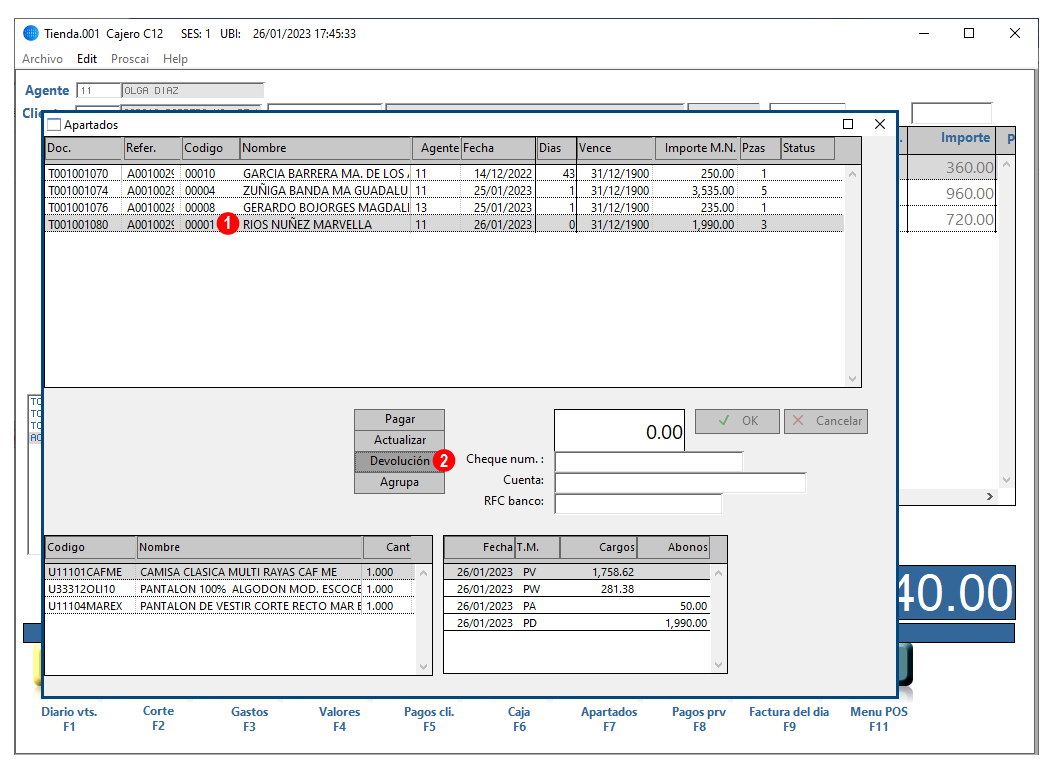The image size is (1047, 765).
Task: Open Caja F6
Action: click(519, 719)
